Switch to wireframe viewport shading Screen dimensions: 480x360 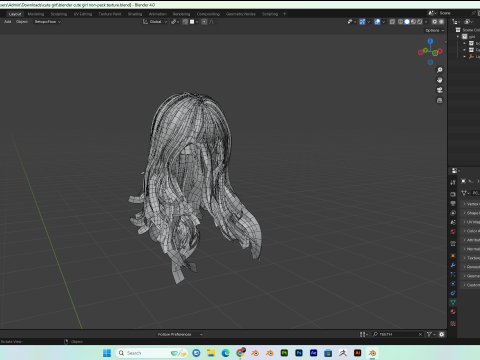[x=401, y=22]
